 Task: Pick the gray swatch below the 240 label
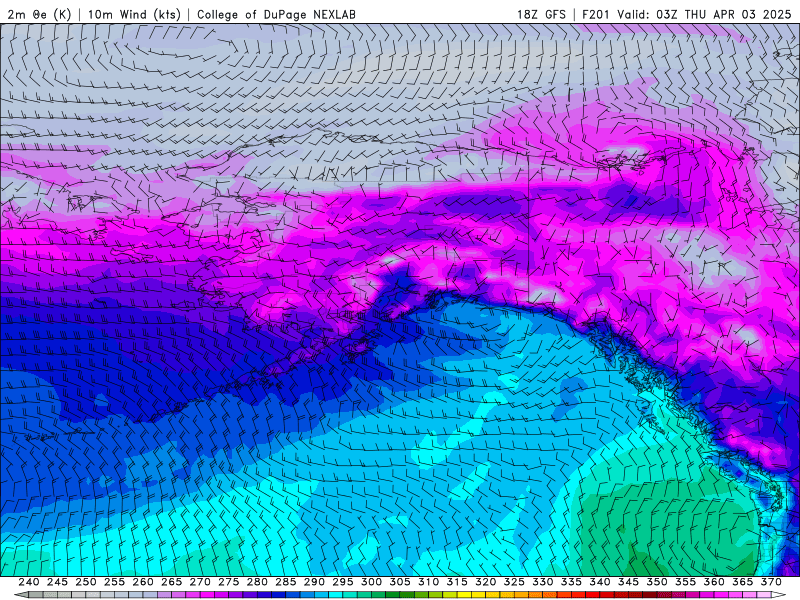click(x=36, y=595)
